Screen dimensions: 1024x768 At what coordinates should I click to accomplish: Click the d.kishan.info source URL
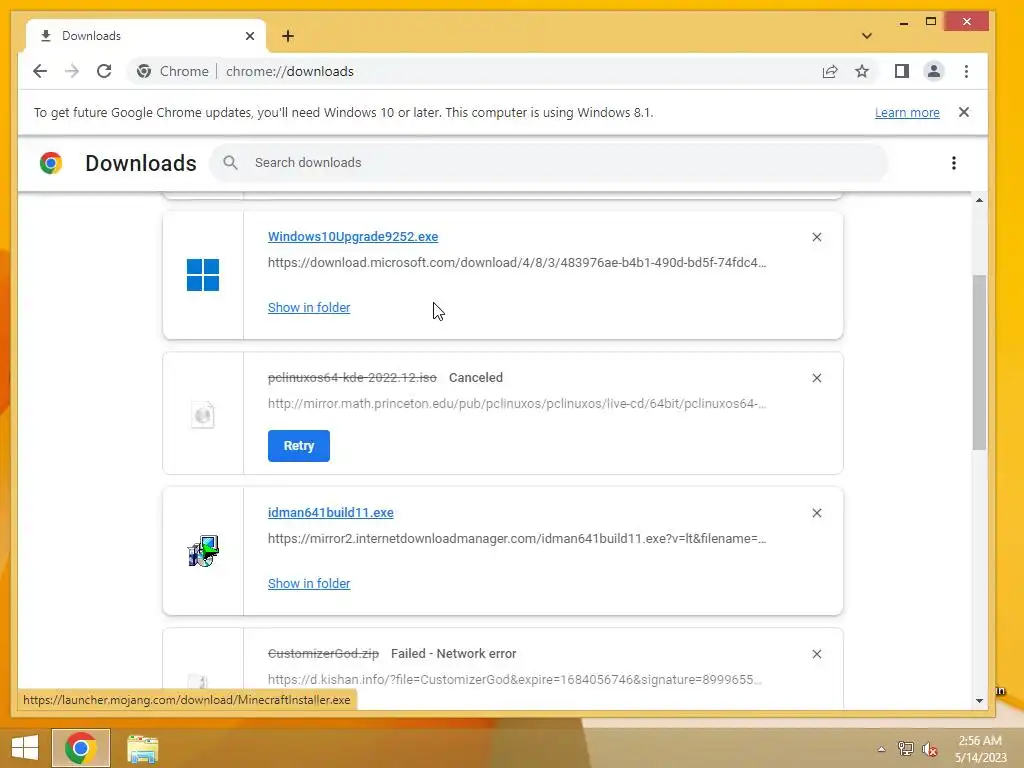(515, 680)
